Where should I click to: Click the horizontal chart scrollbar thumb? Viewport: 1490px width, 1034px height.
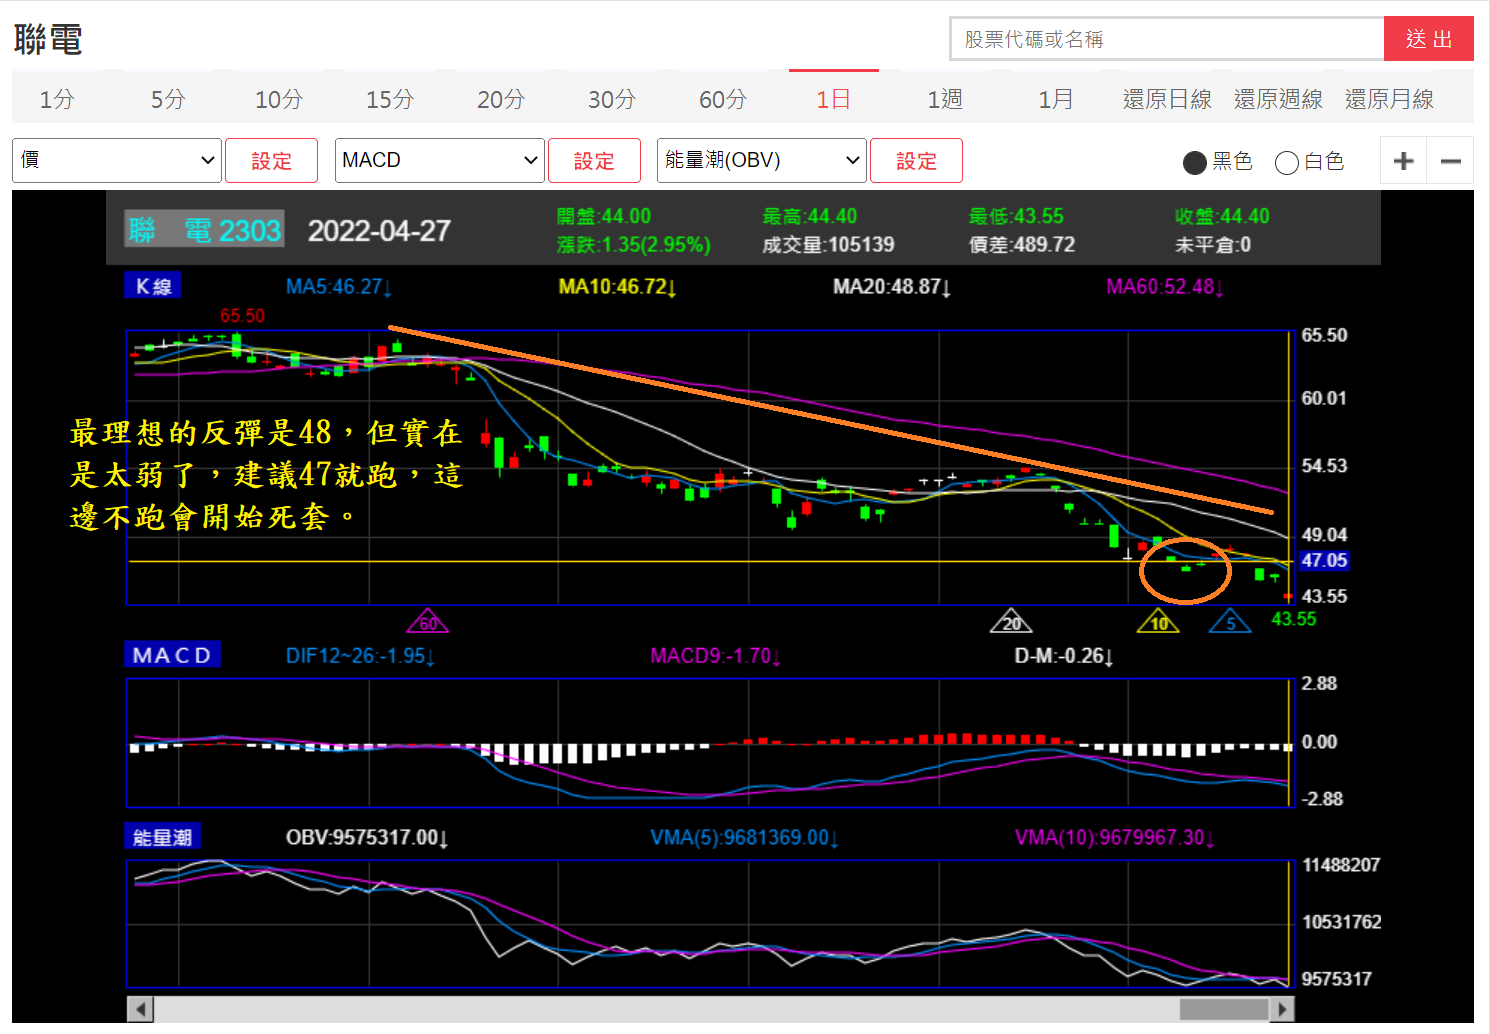click(1224, 1009)
